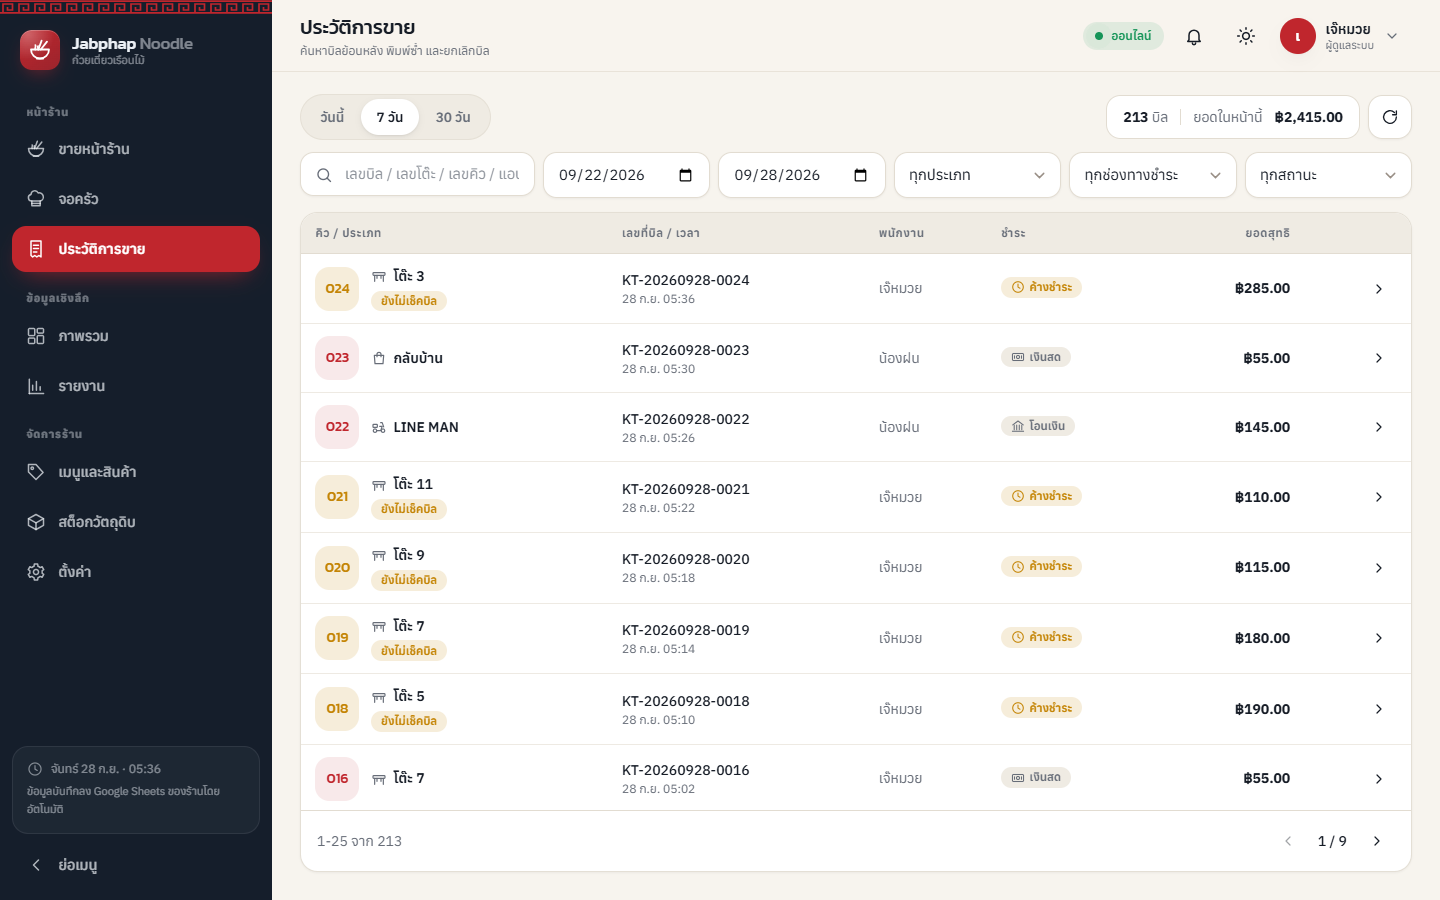The width and height of the screenshot is (1440, 900).
Task: Open details chevron for bill KT-20260928-0018
Action: pos(1379,709)
